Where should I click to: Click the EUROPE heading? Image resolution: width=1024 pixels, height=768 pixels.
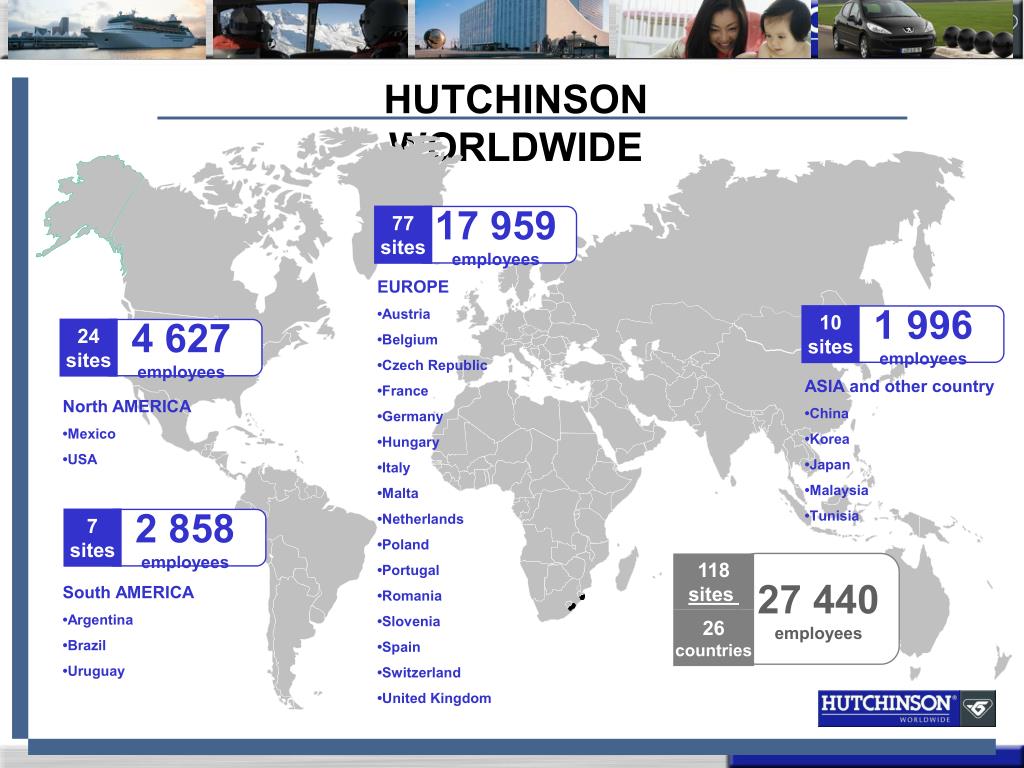(x=413, y=287)
